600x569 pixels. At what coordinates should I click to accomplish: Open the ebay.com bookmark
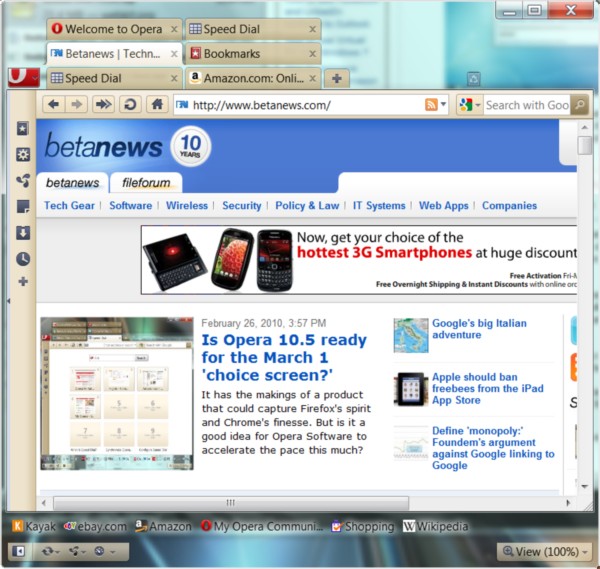coord(95,527)
